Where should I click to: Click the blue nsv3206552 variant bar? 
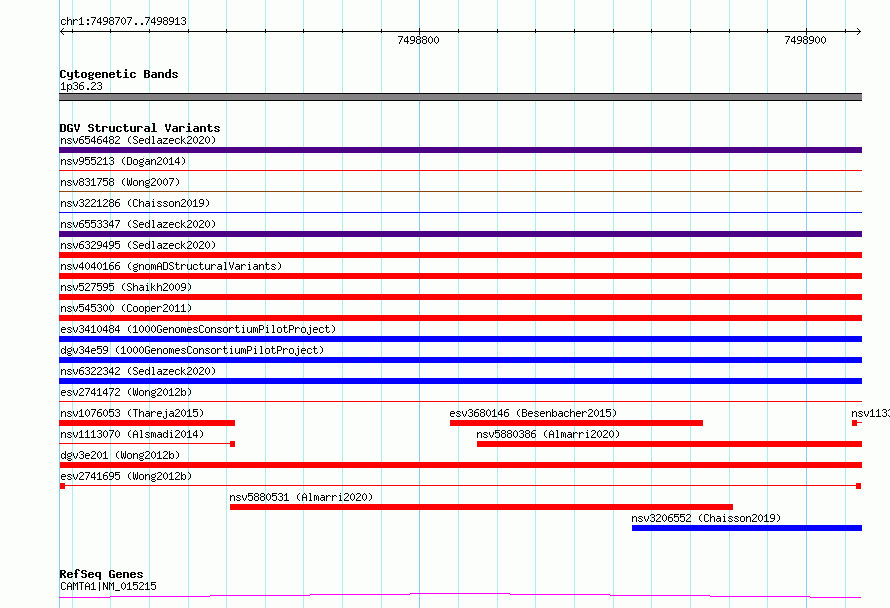[x=747, y=528]
